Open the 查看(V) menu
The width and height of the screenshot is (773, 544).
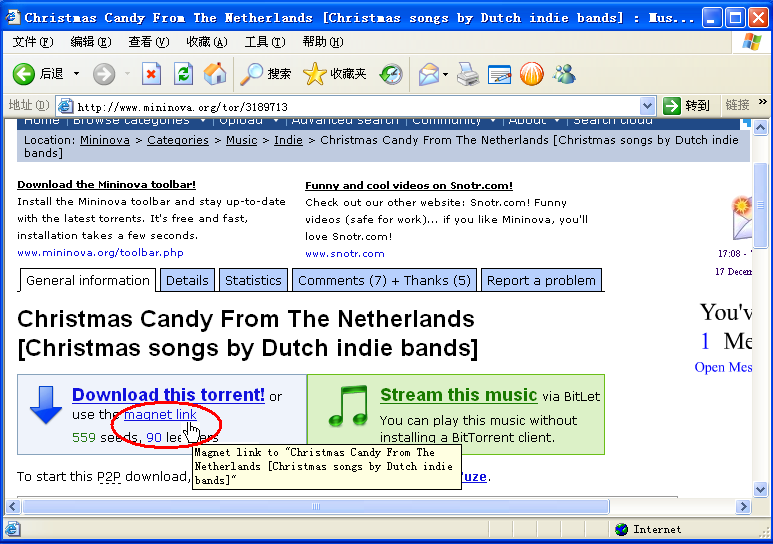point(149,42)
